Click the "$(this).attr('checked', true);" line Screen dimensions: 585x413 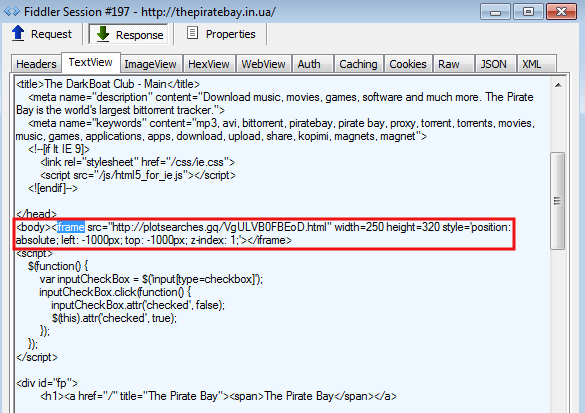coord(114,318)
